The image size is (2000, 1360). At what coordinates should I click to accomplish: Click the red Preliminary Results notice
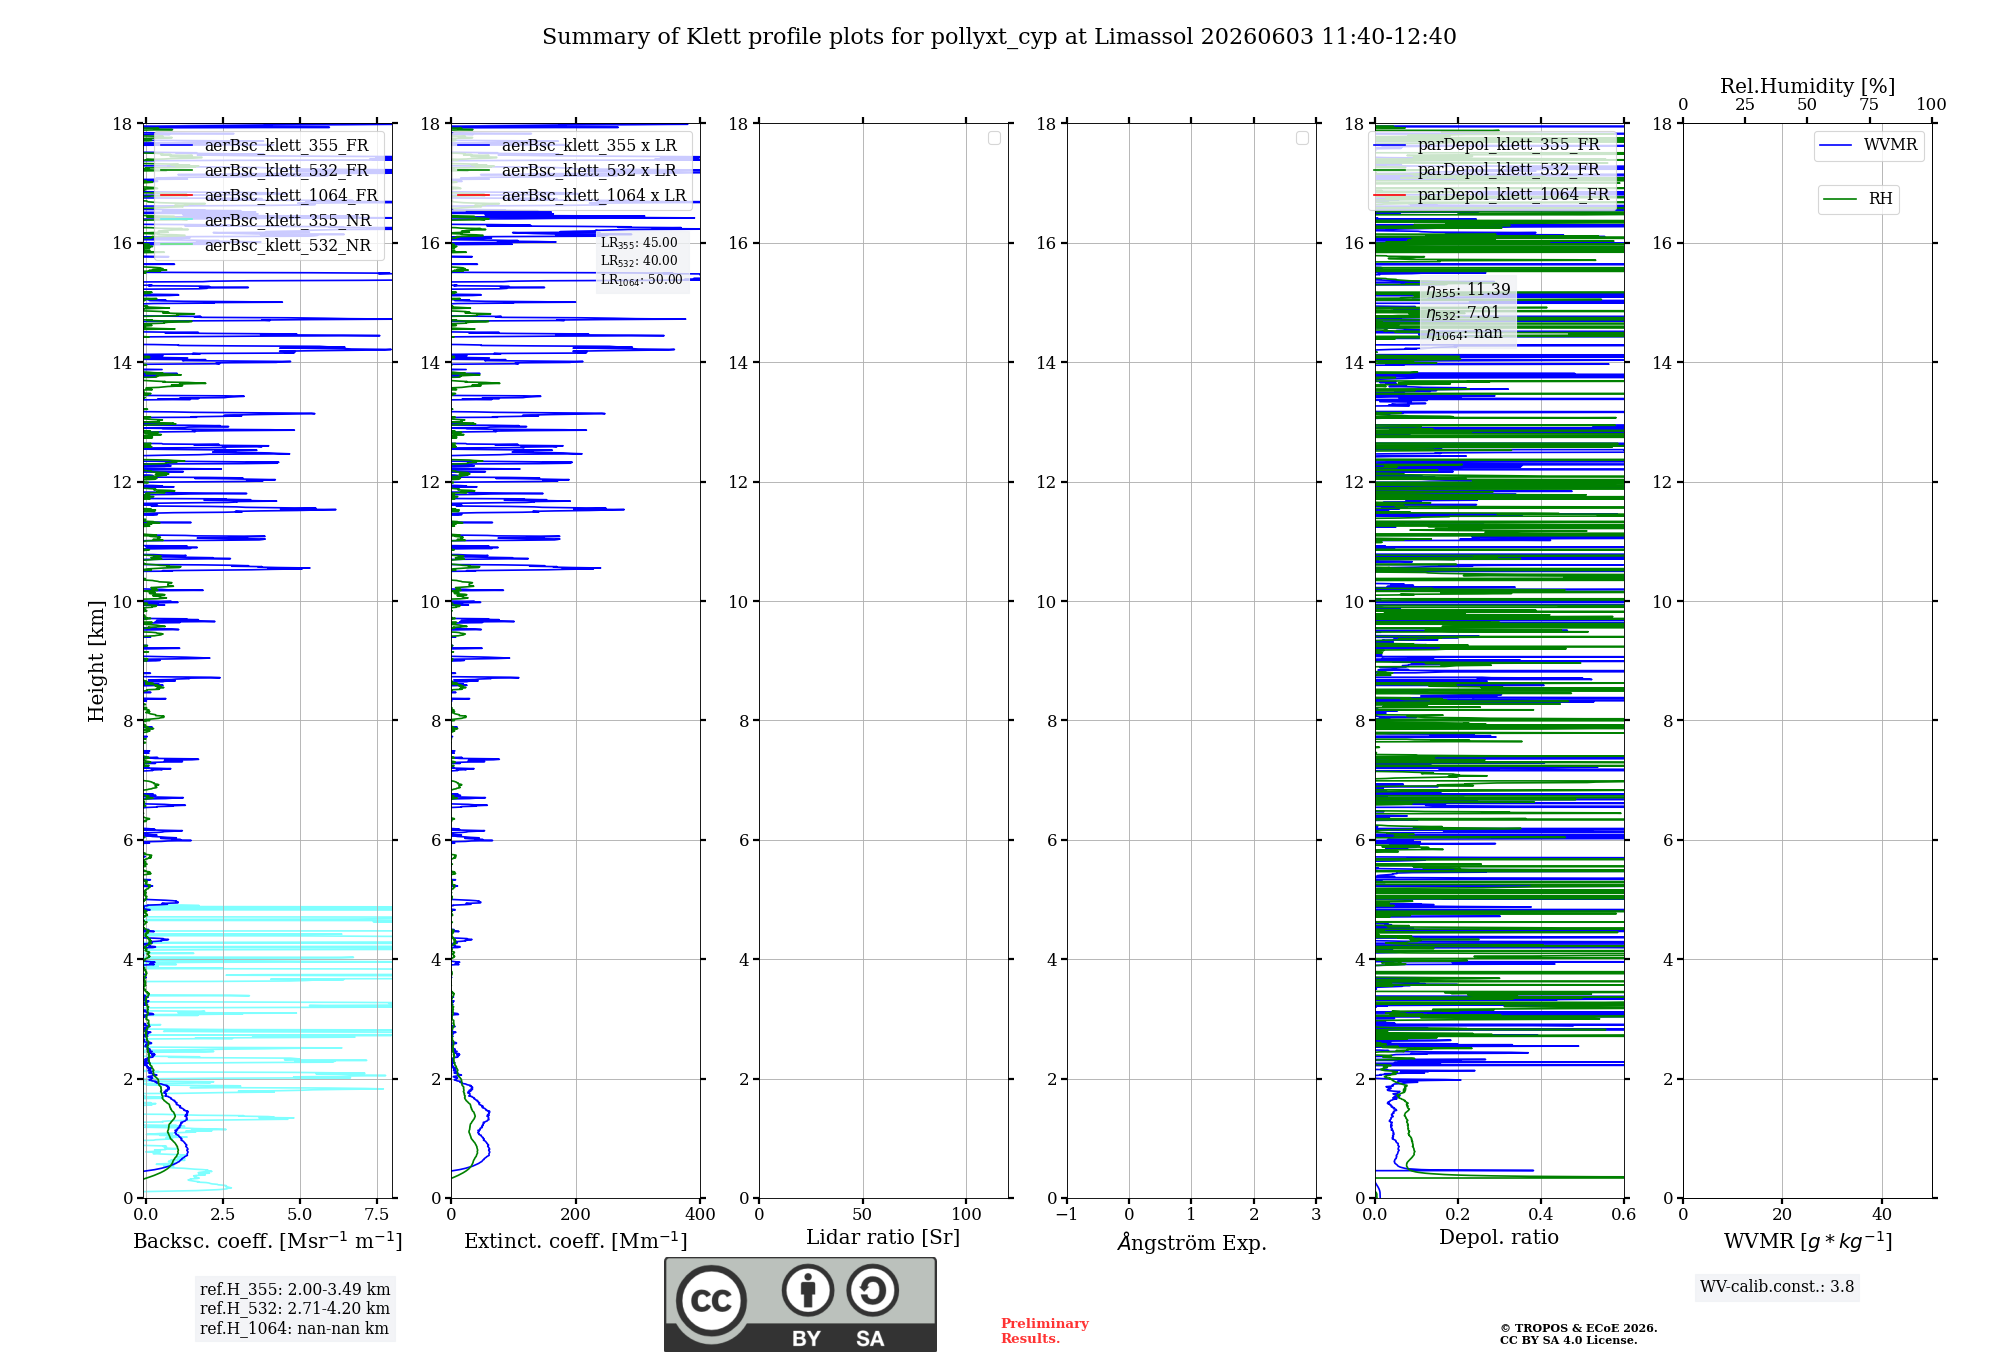tap(1045, 1331)
